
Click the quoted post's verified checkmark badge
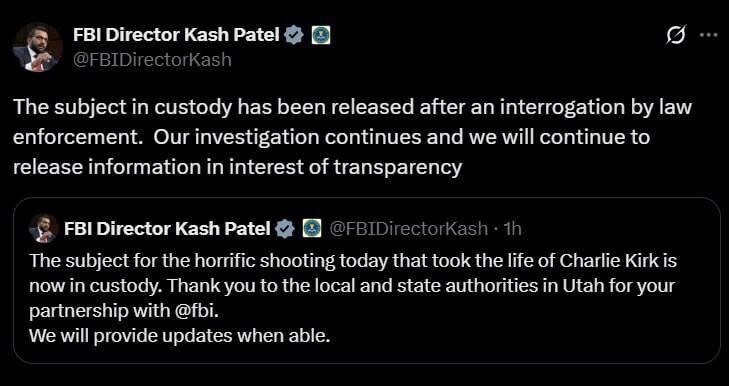(285, 229)
